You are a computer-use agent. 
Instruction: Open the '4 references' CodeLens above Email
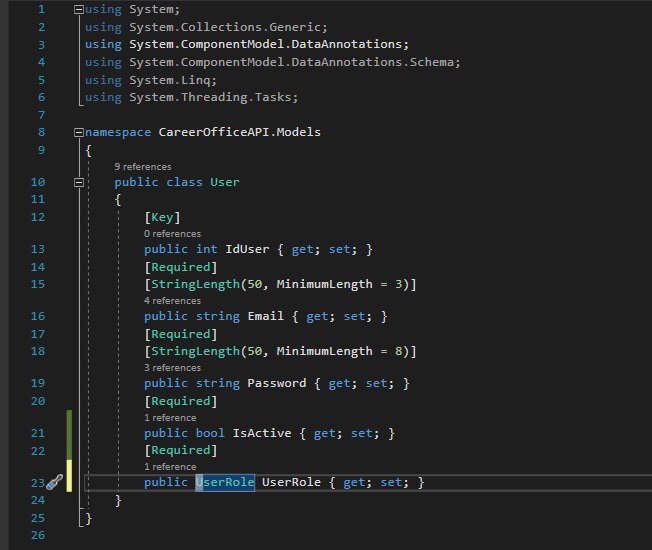pos(172,301)
